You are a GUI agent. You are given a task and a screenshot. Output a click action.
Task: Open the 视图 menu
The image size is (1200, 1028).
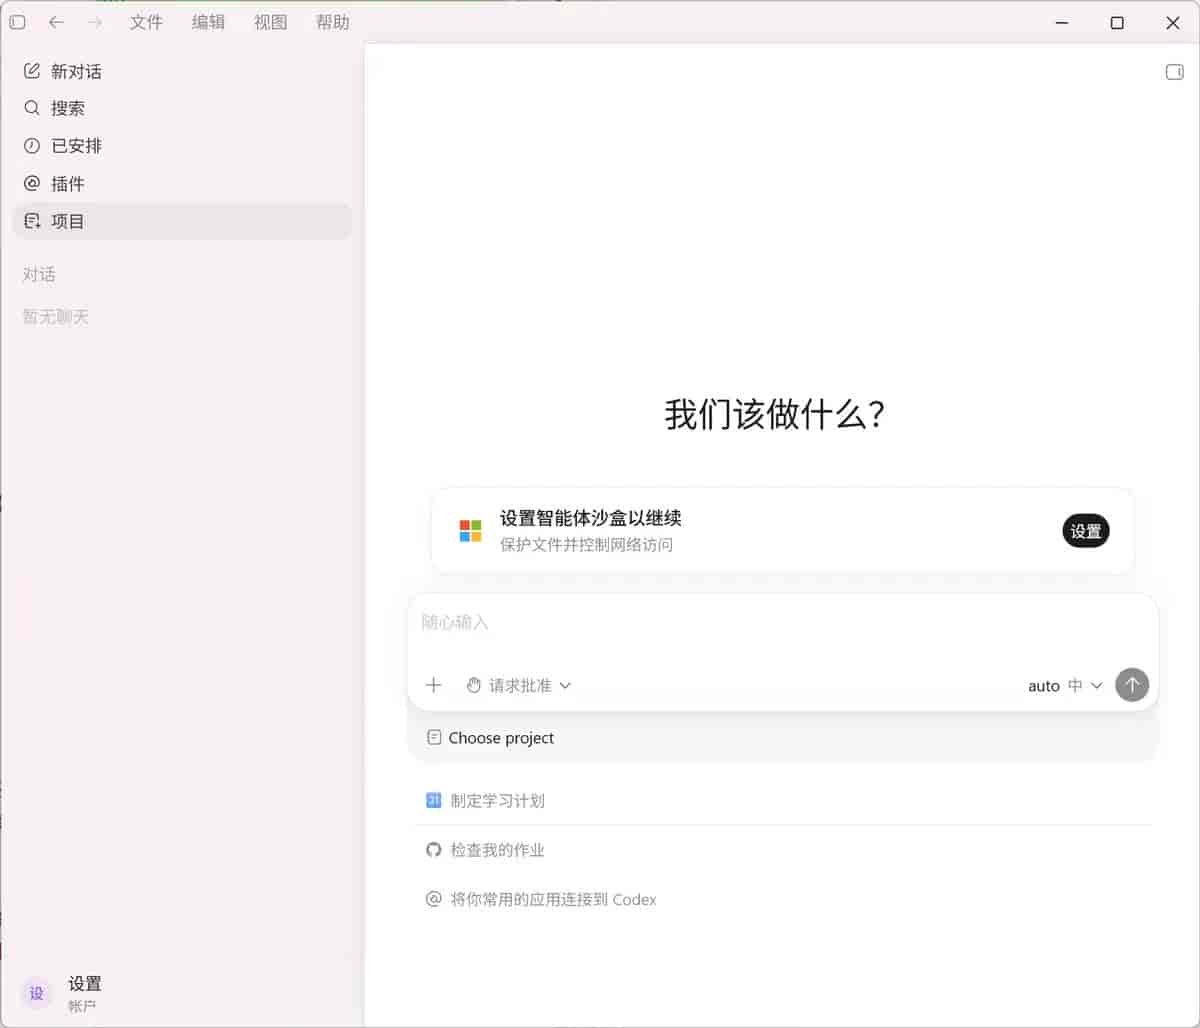[270, 22]
